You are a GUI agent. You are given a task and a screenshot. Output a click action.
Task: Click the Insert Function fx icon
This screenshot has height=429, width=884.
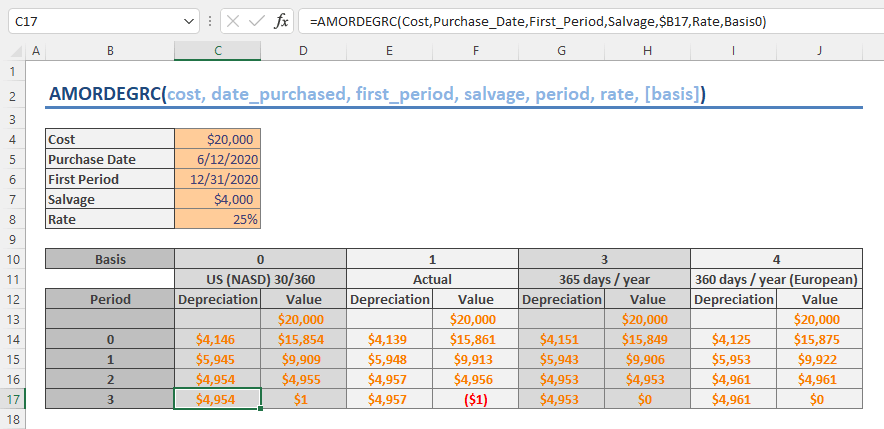(282, 21)
